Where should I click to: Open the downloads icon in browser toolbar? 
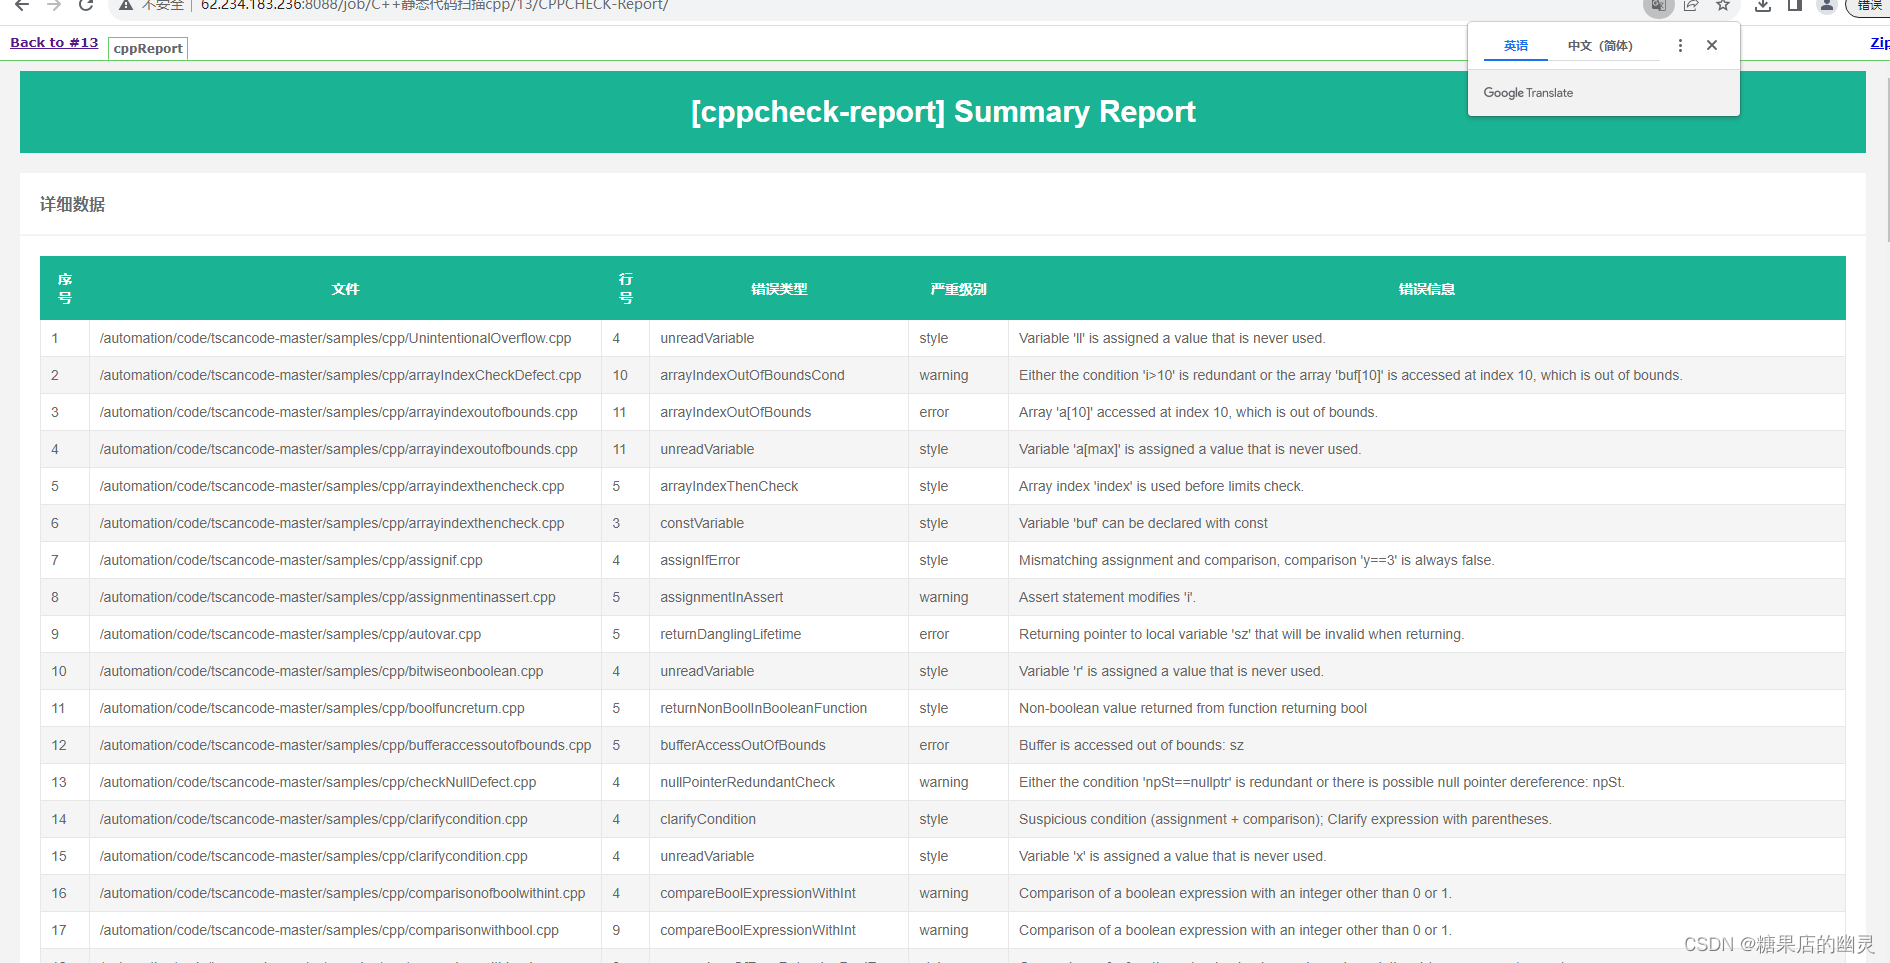pos(1763,5)
